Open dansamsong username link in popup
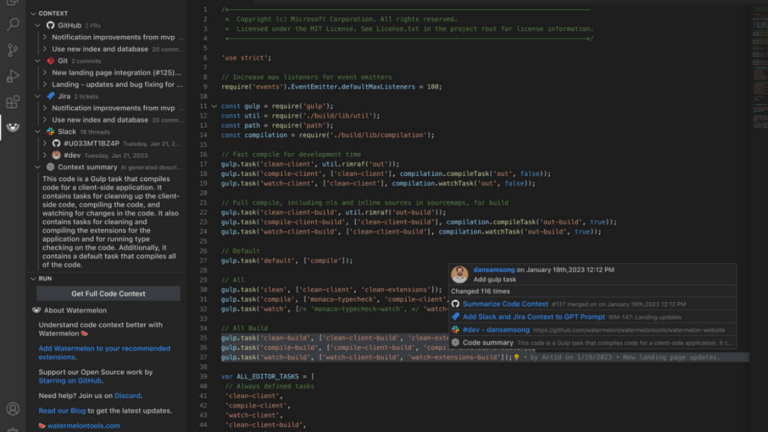768x432 pixels. coord(494,270)
